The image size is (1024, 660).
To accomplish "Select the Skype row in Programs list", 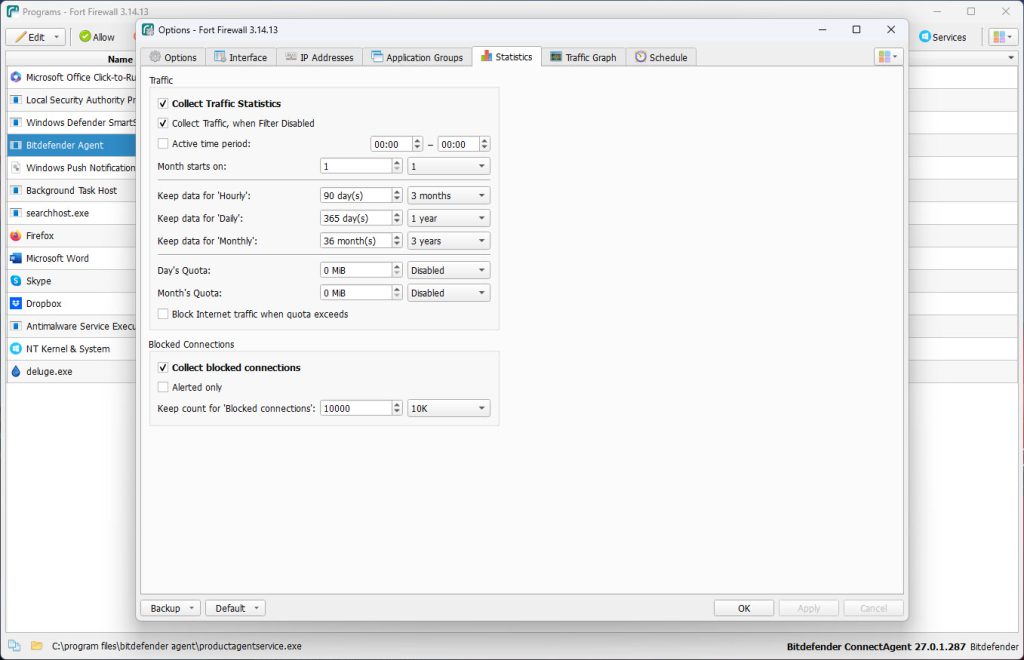I will pos(71,281).
